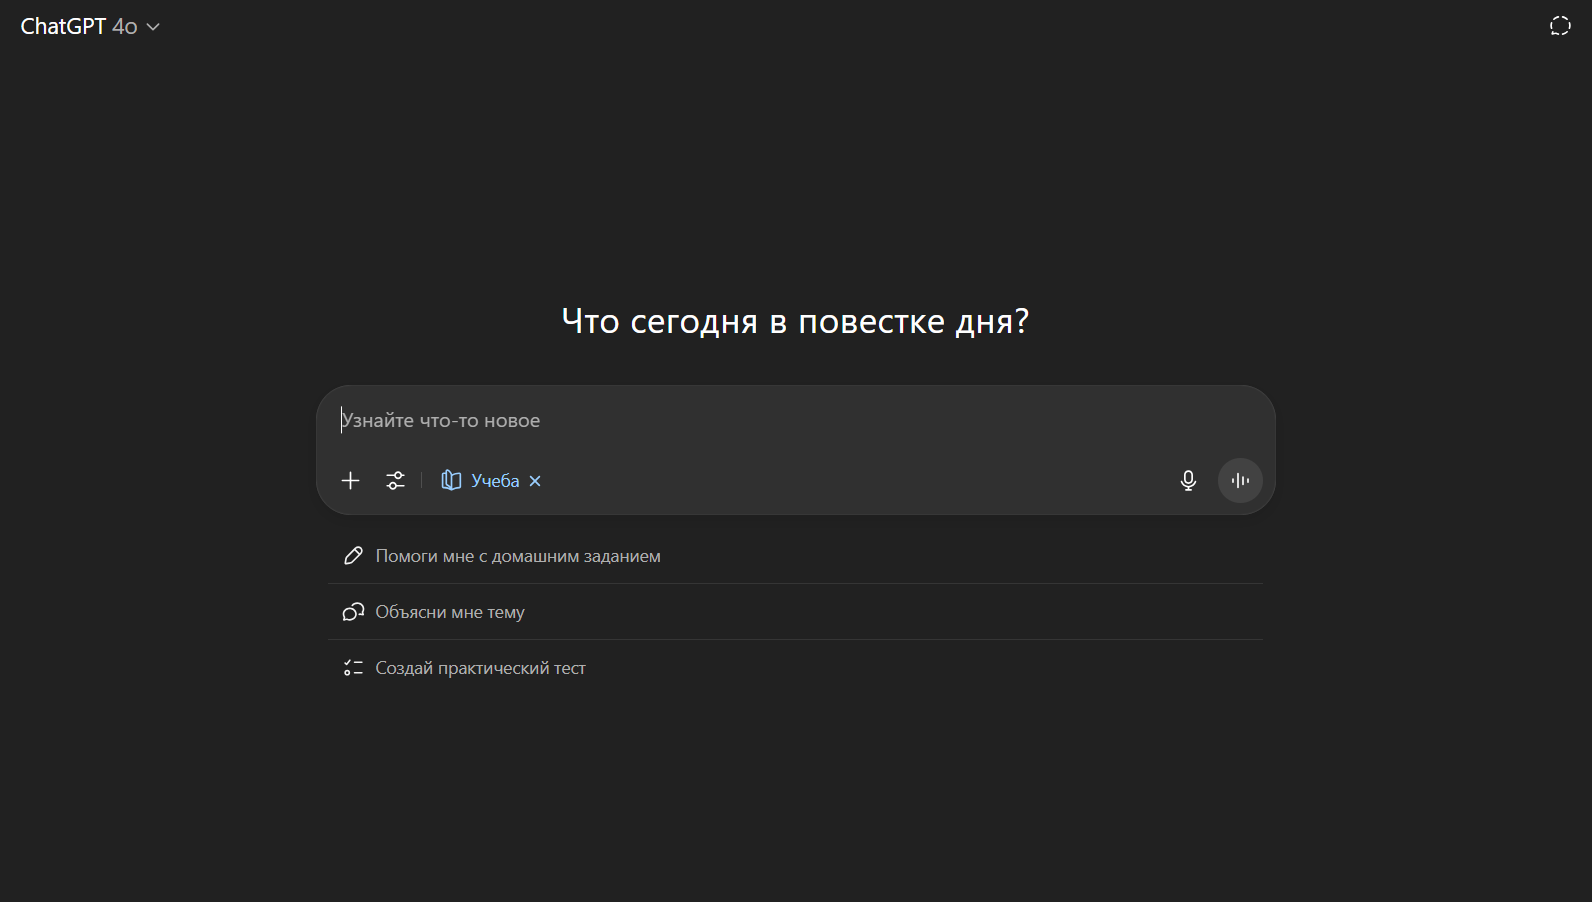Click the plus icon to add attachments
Viewport: 1592px width, 902px height.
click(x=350, y=481)
